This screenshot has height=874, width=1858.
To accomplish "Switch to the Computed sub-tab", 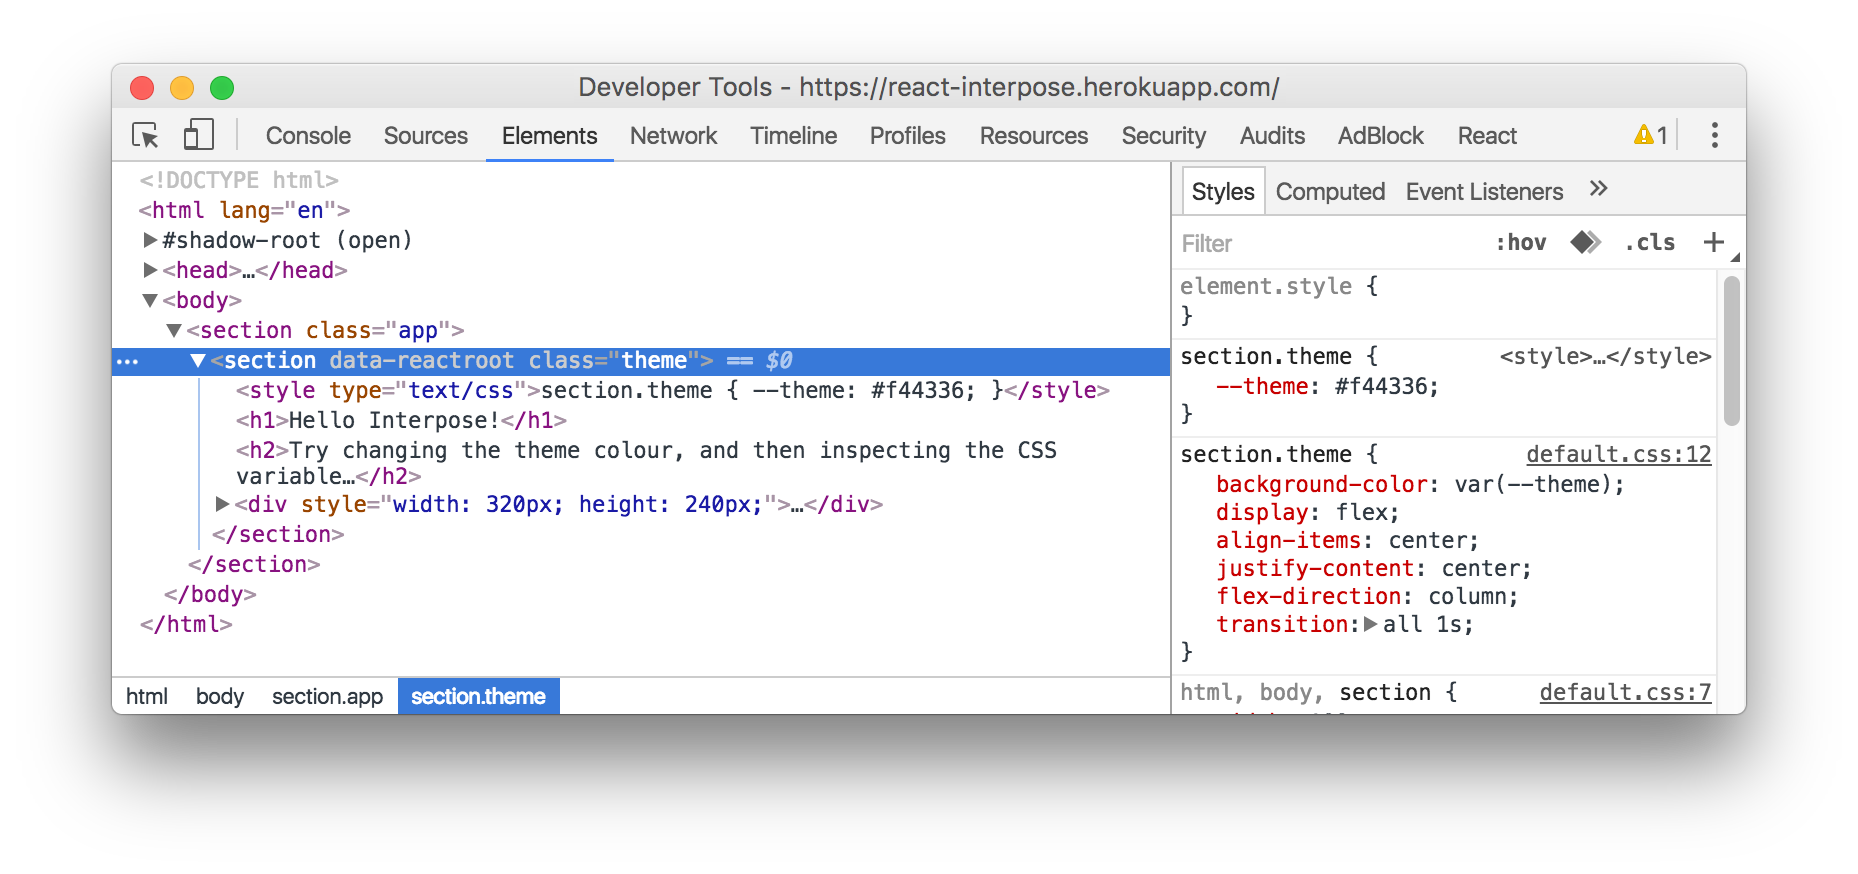I will (1330, 191).
